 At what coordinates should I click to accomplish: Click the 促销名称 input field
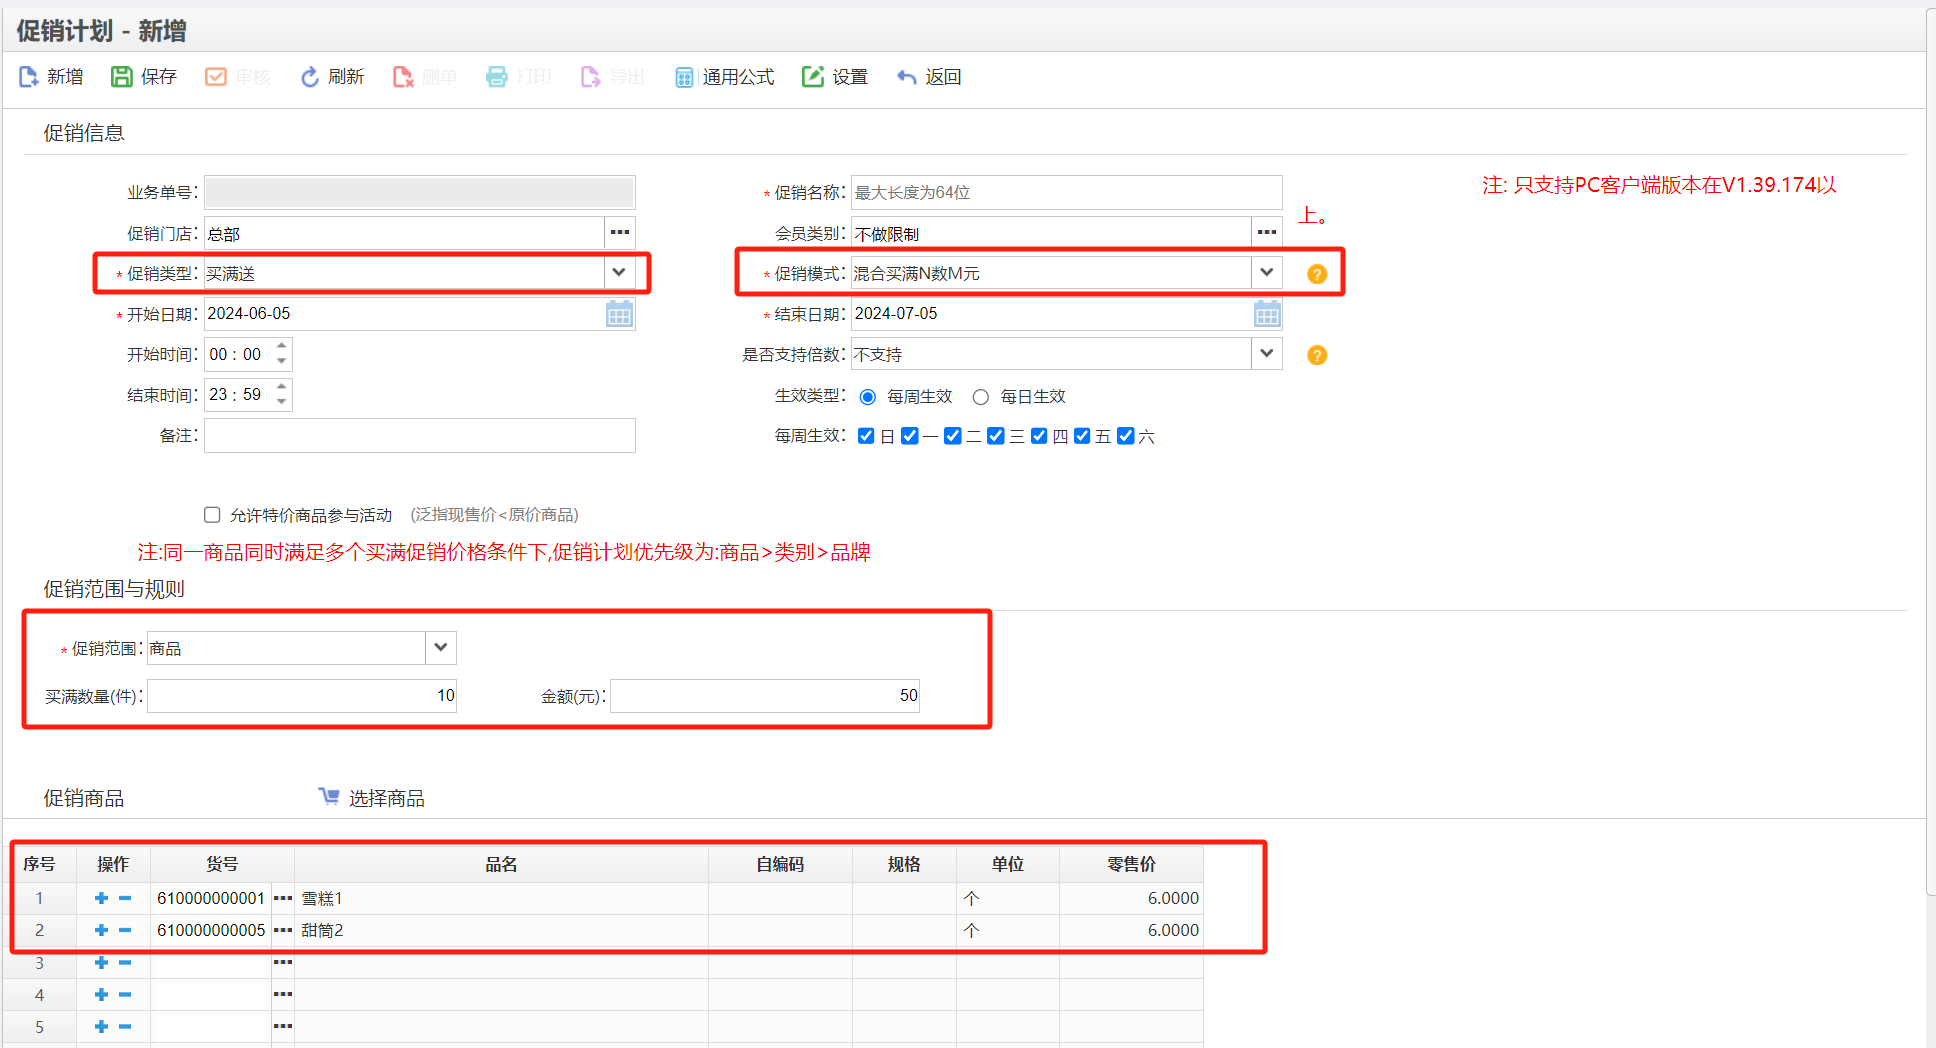point(1060,192)
